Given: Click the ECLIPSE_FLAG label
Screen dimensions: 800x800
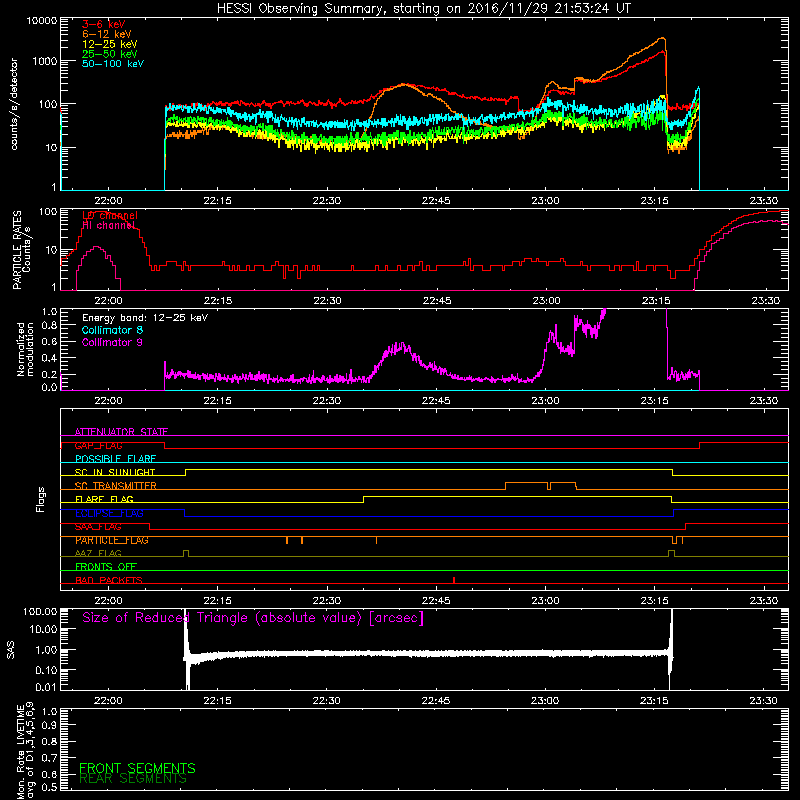Looking at the screenshot, I should (109, 513).
